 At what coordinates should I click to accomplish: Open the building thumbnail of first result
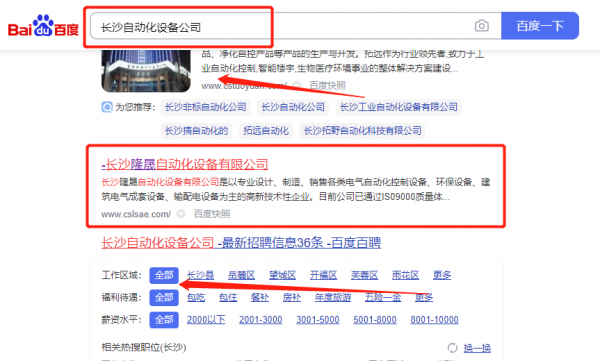click(x=146, y=71)
